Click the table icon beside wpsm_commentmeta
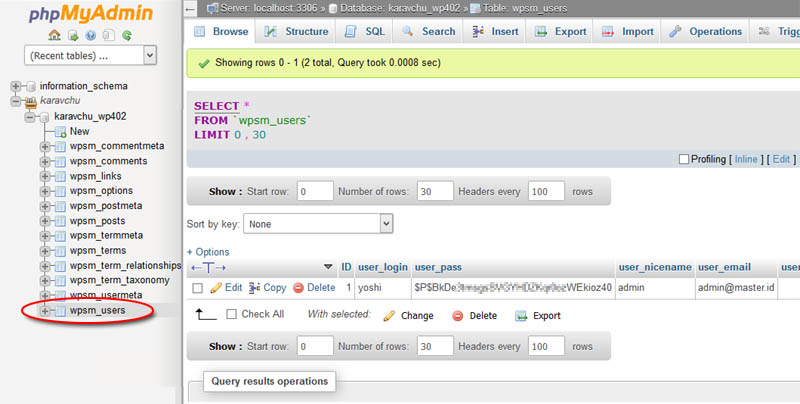Viewport: 800px width, 404px height. tap(60, 146)
